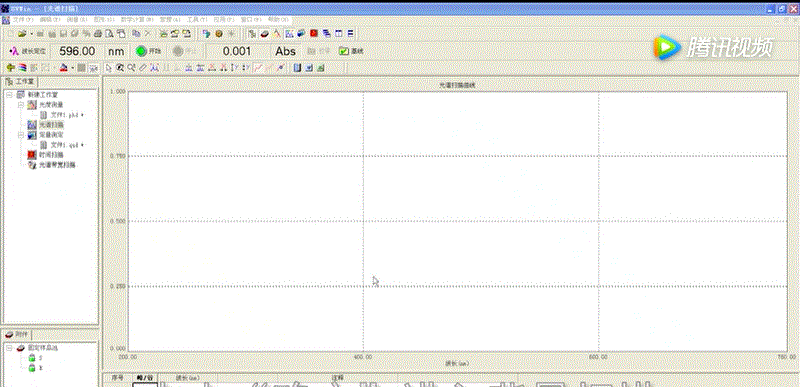Image resolution: width=802 pixels, height=387 pixels.
Task: Open the 测量 menu
Action: point(77,19)
